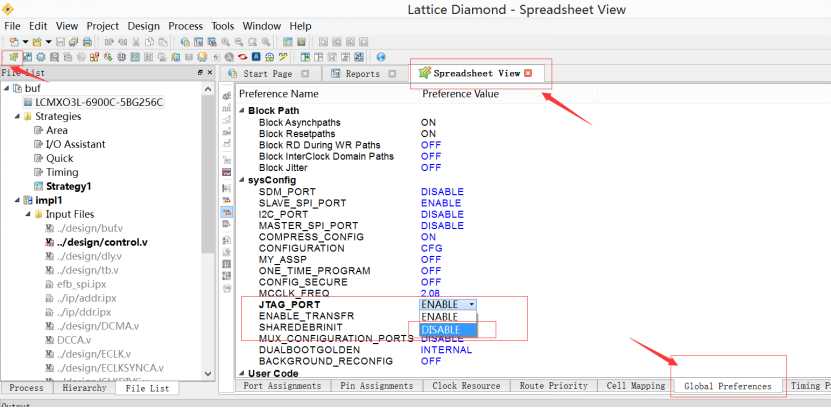Open the Open file dropdown arrow
831x408 pixels.
point(48,42)
